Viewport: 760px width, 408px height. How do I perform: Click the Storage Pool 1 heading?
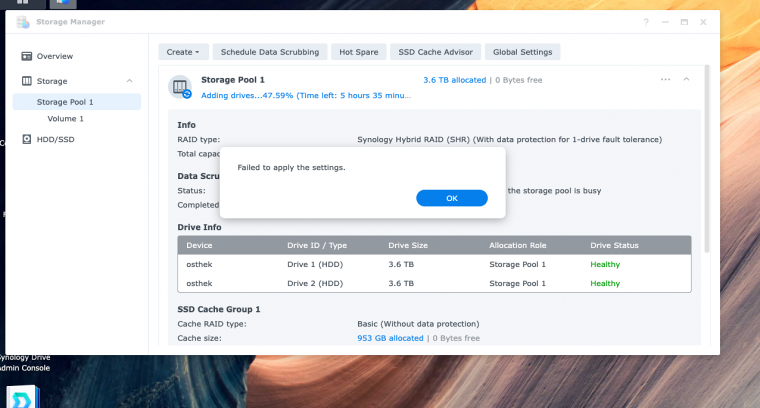click(x=233, y=80)
